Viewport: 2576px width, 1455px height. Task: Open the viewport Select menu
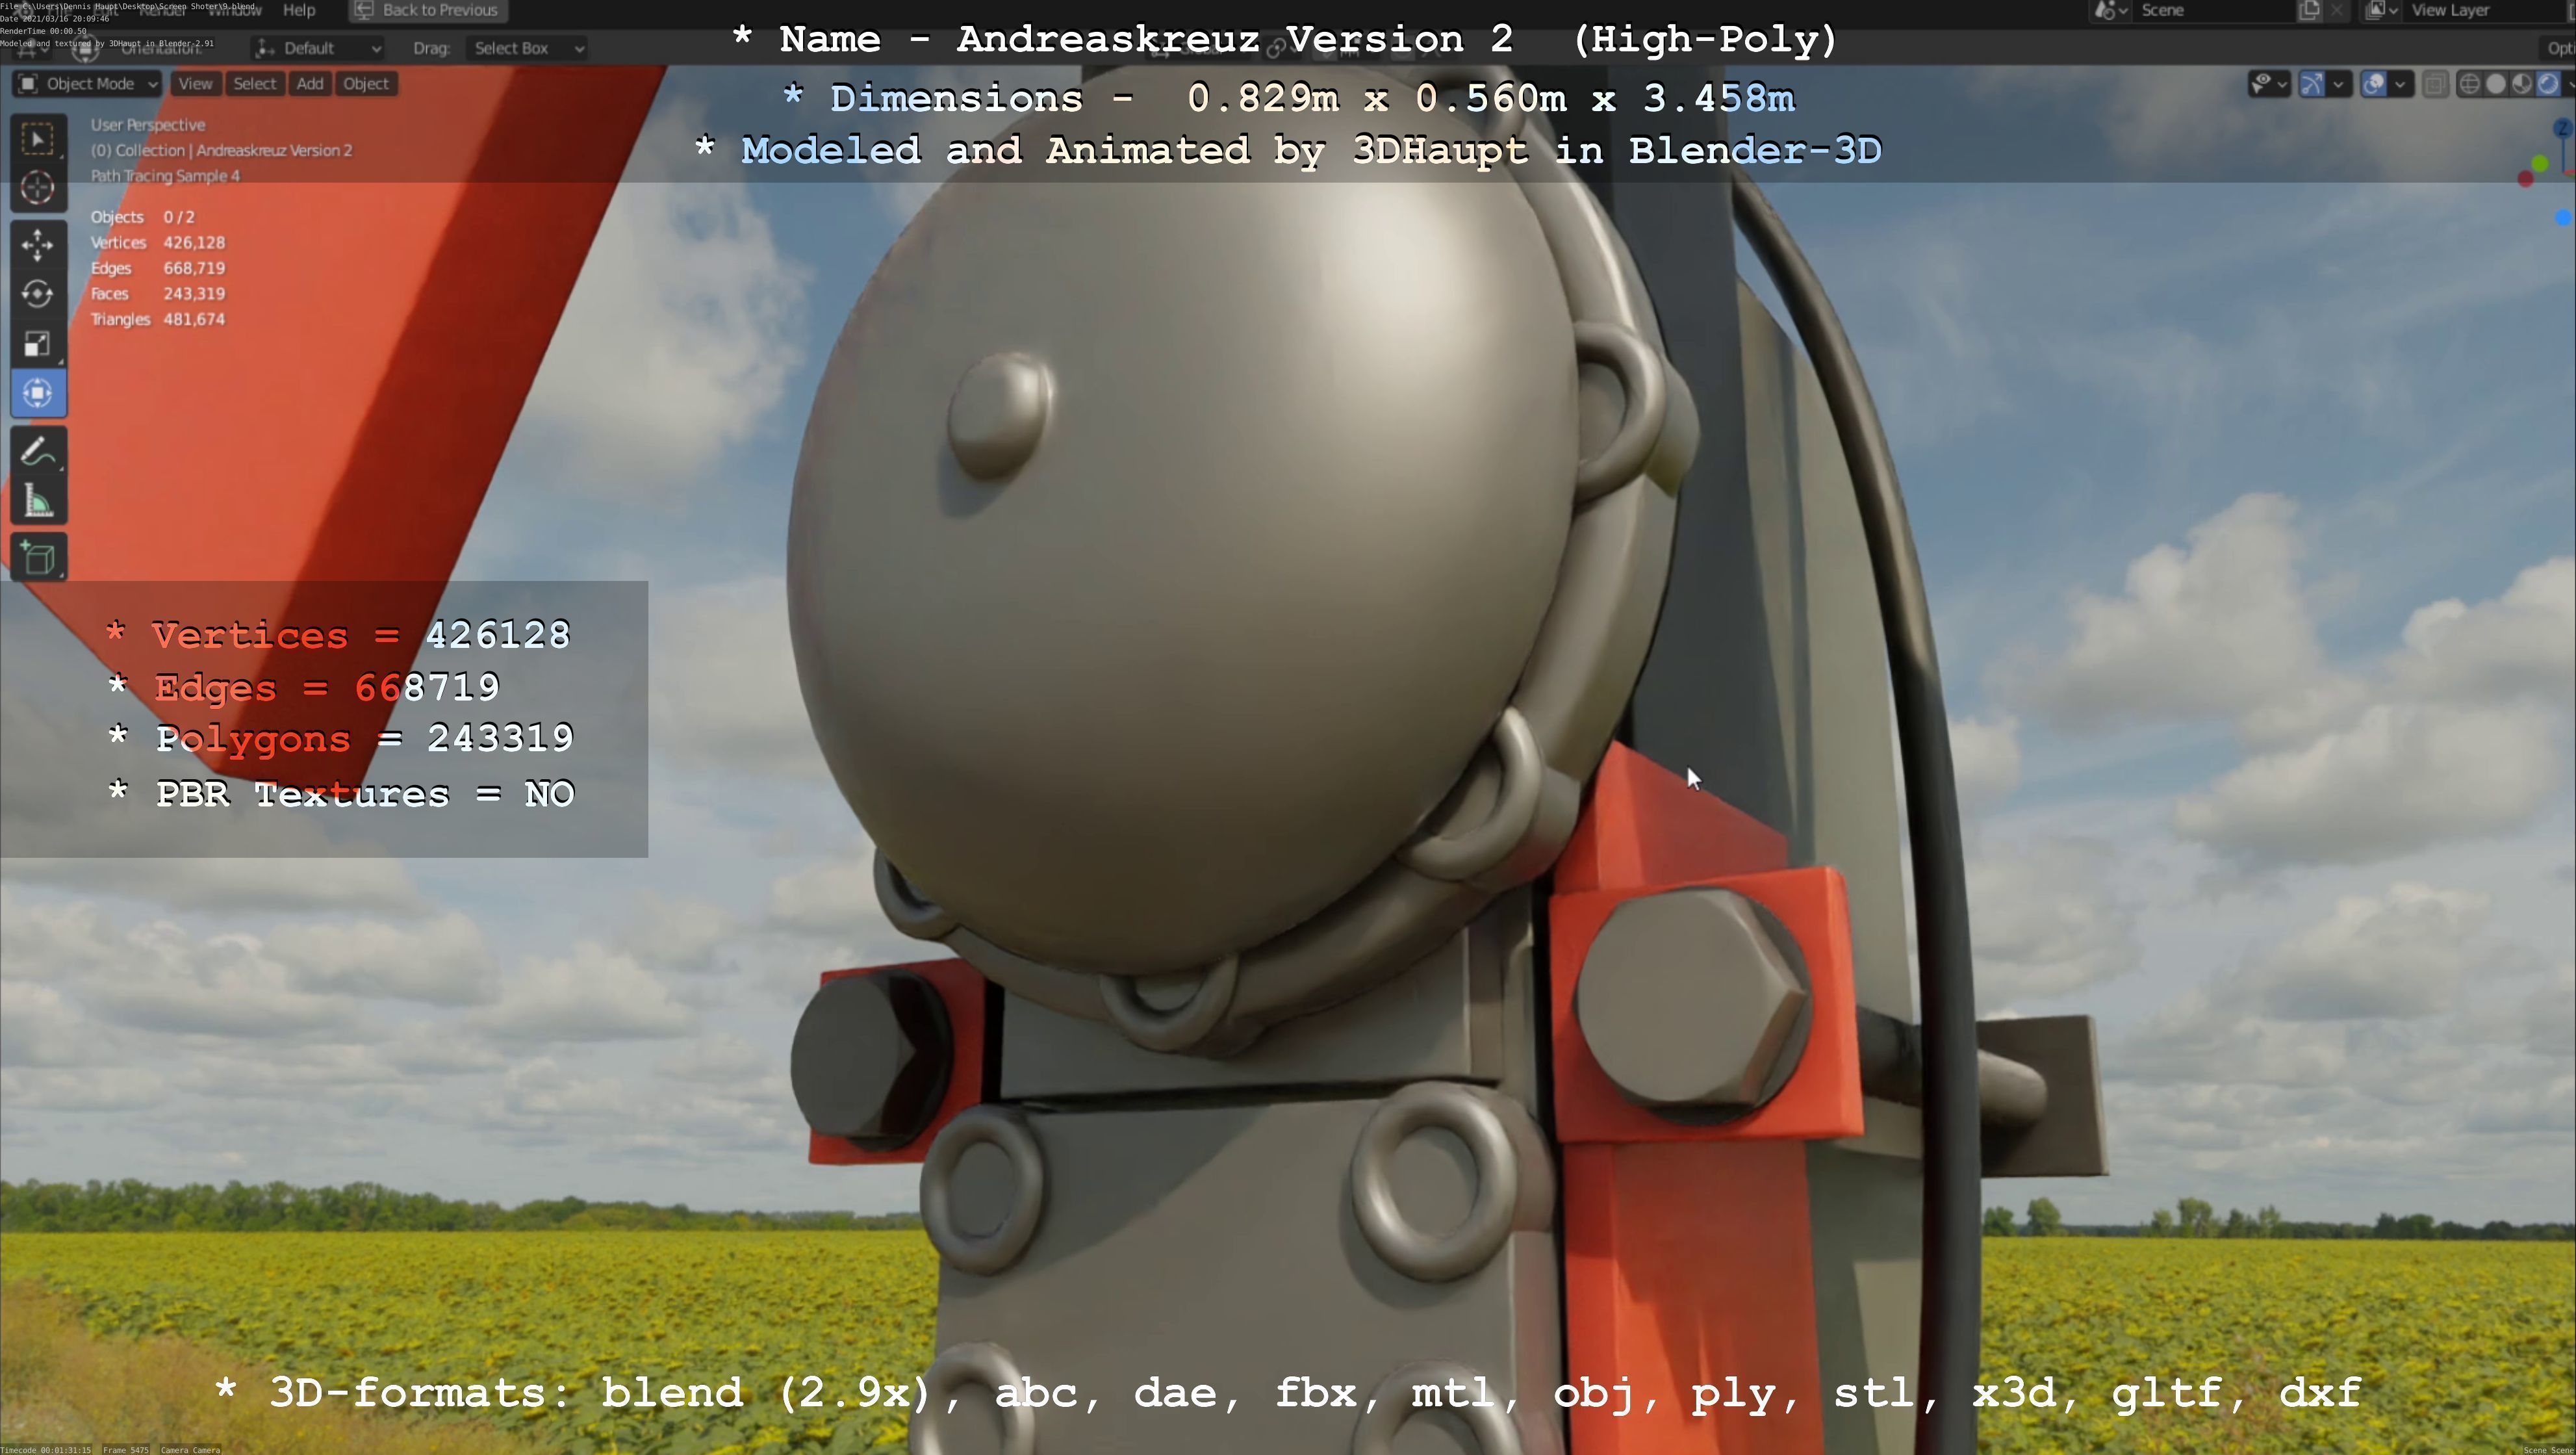(x=255, y=84)
